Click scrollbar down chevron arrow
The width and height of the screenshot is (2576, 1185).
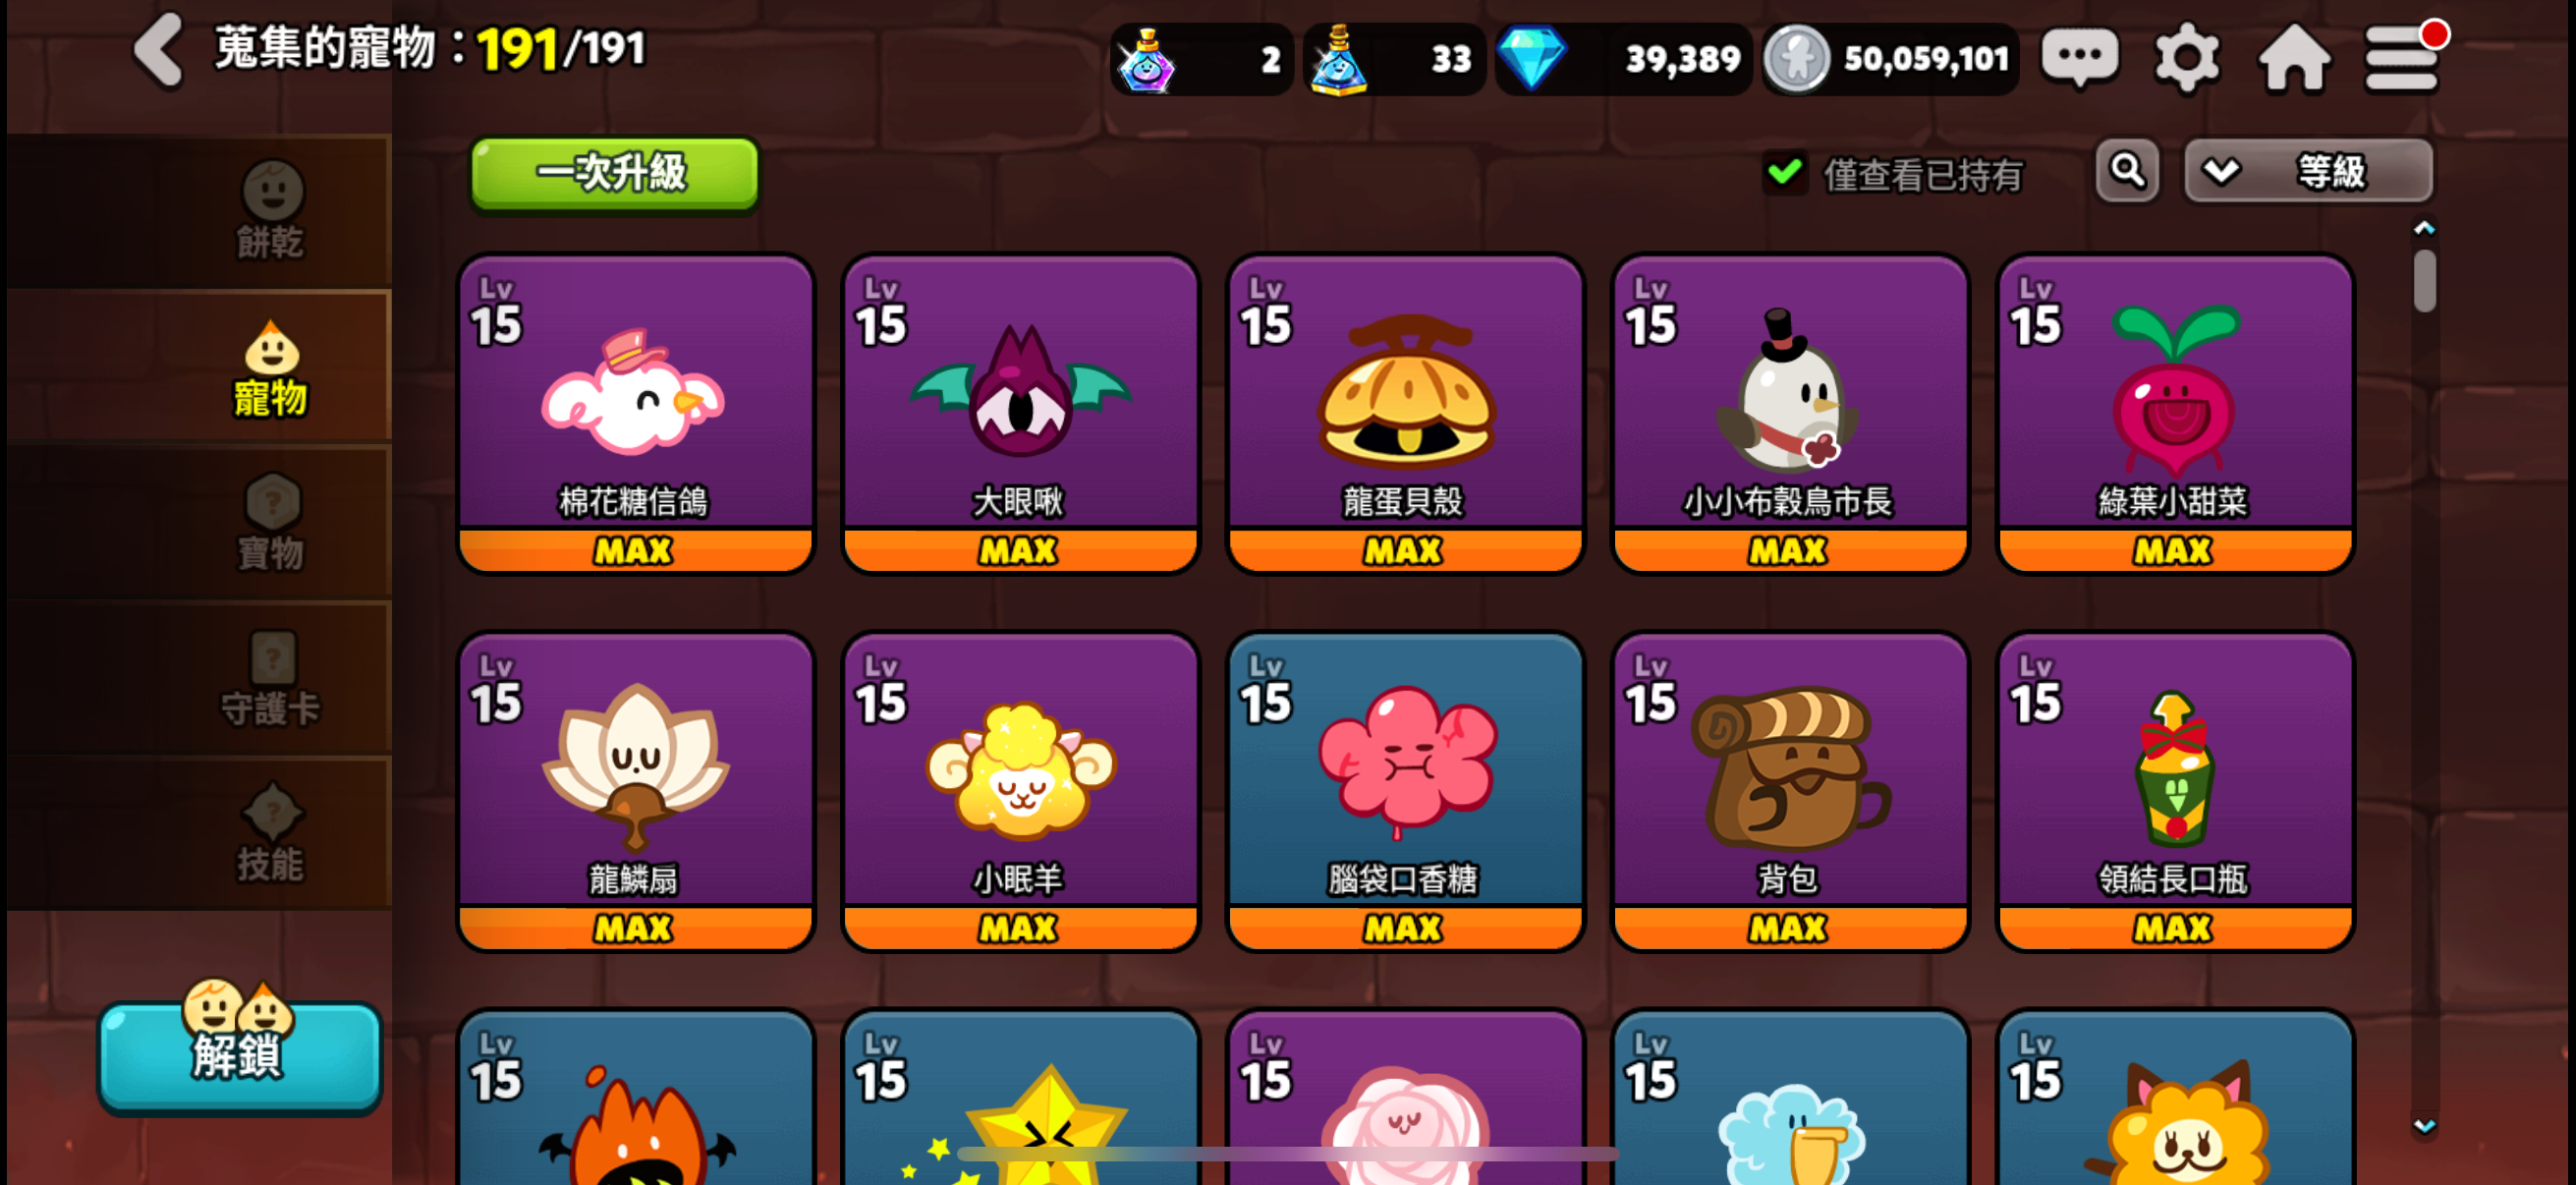click(x=2423, y=1125)
